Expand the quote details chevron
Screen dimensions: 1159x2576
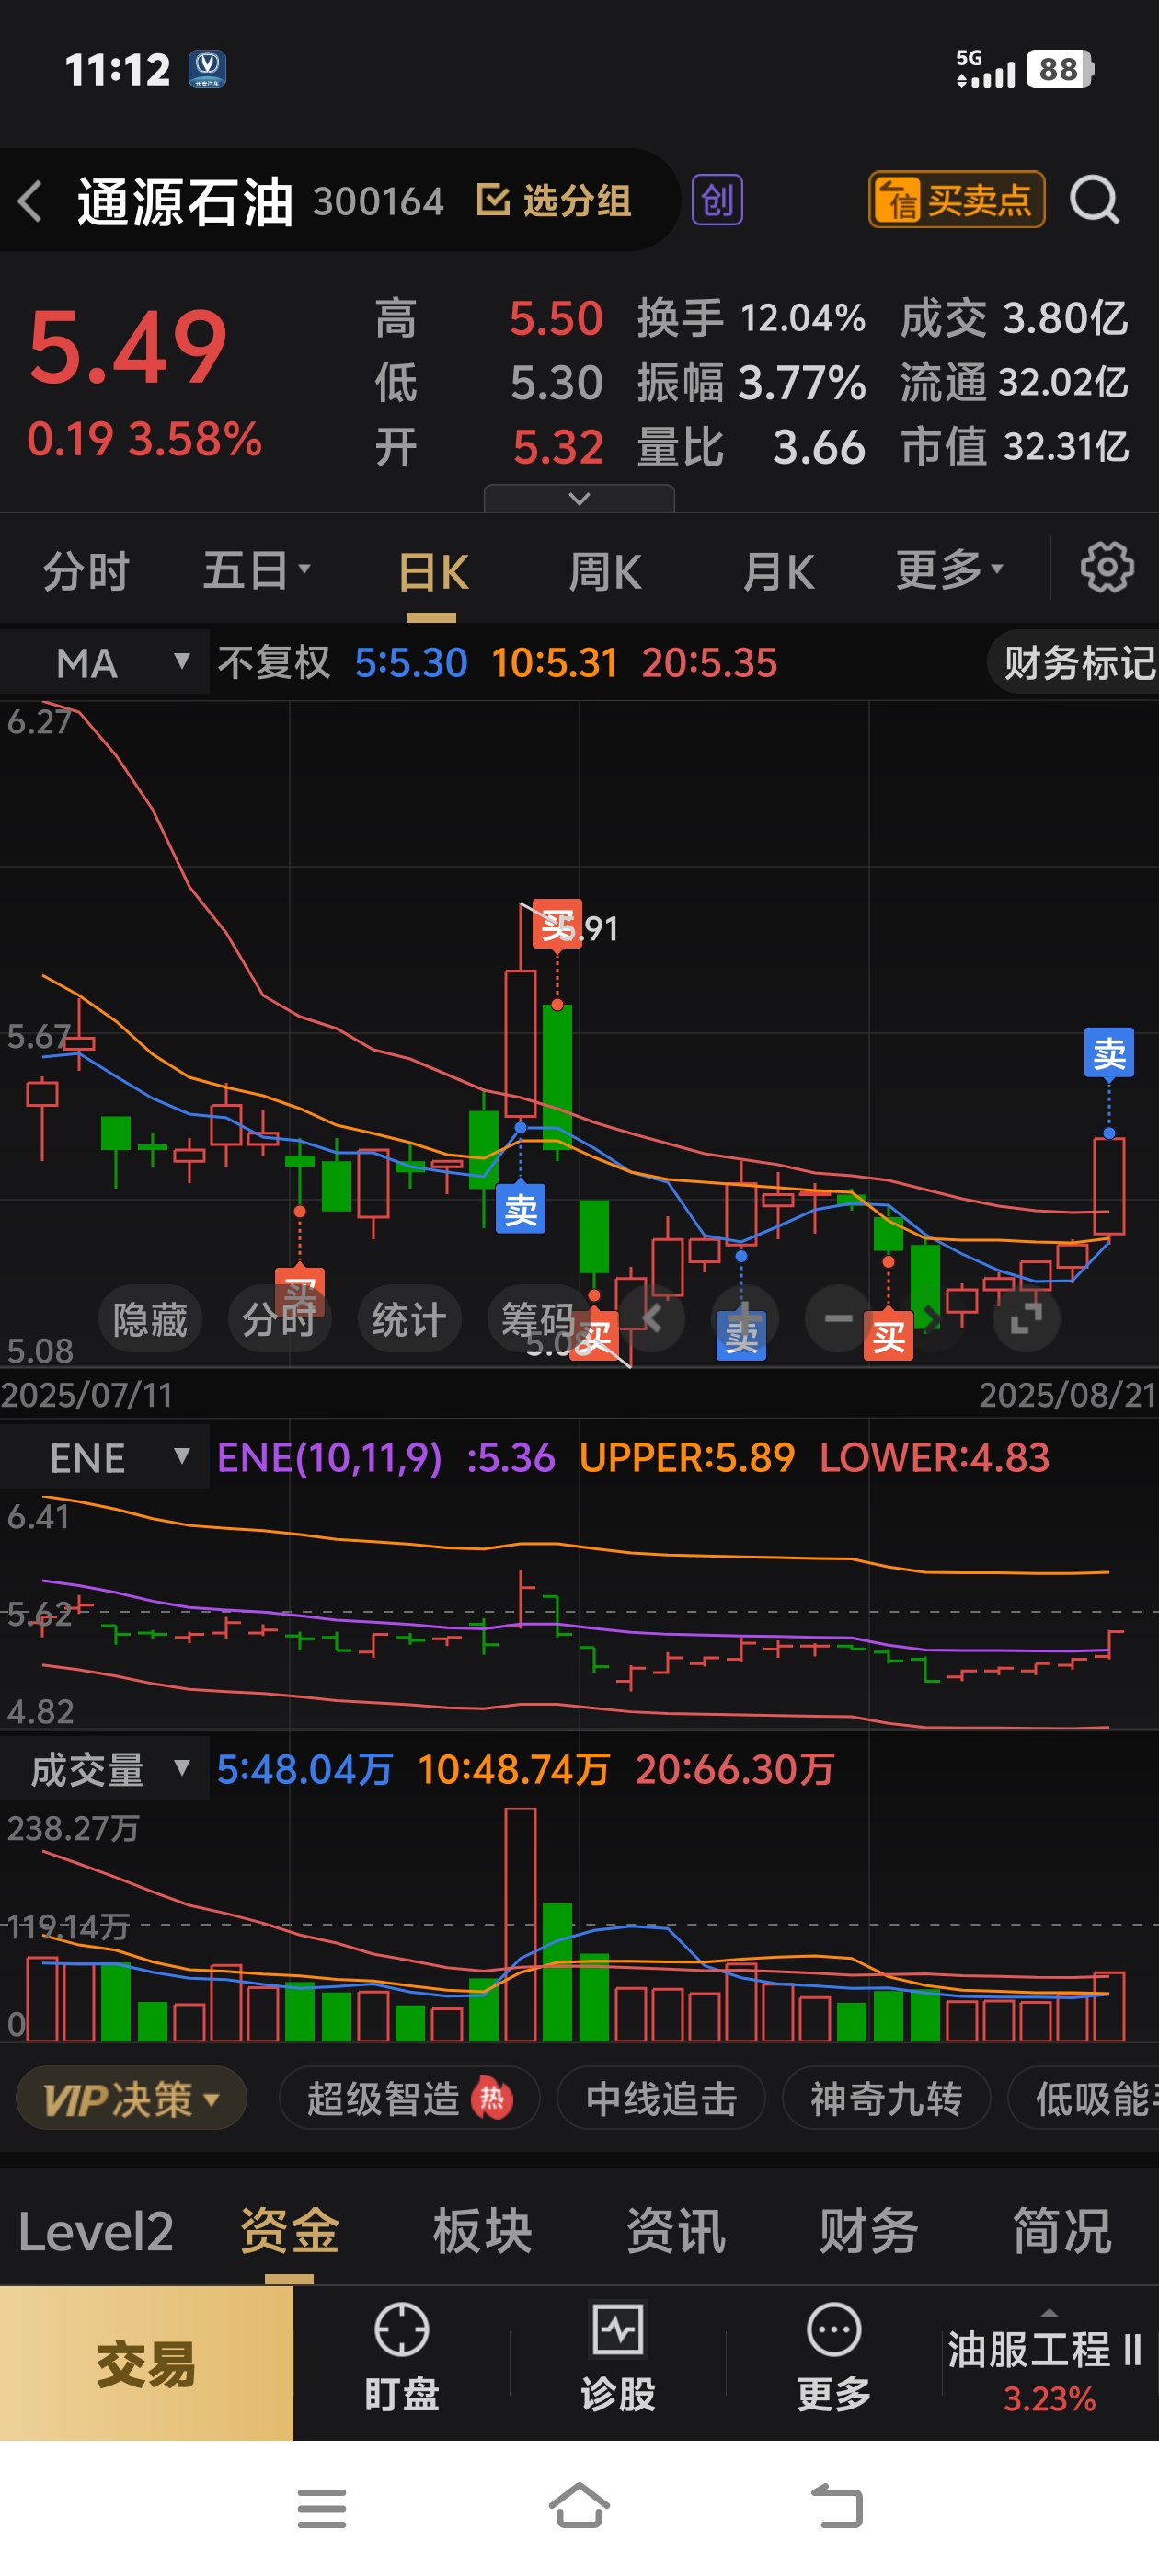coord(579,498)
